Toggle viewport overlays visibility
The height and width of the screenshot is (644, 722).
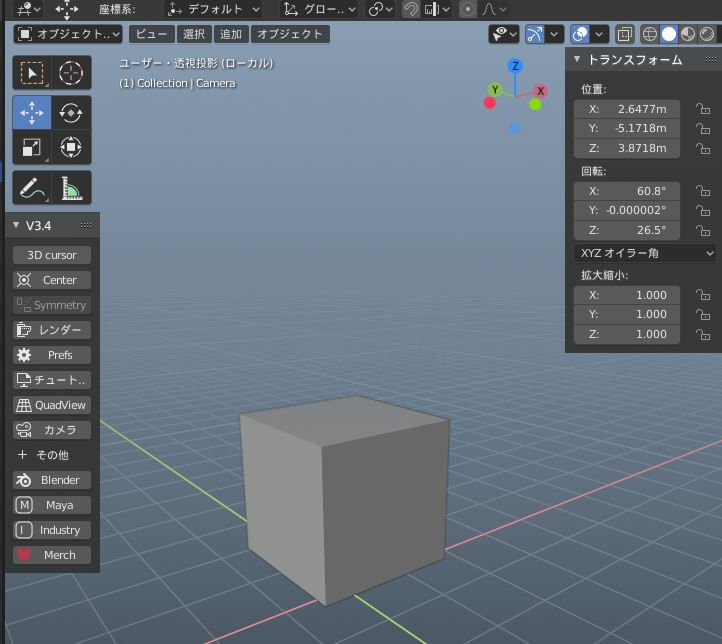580,34
